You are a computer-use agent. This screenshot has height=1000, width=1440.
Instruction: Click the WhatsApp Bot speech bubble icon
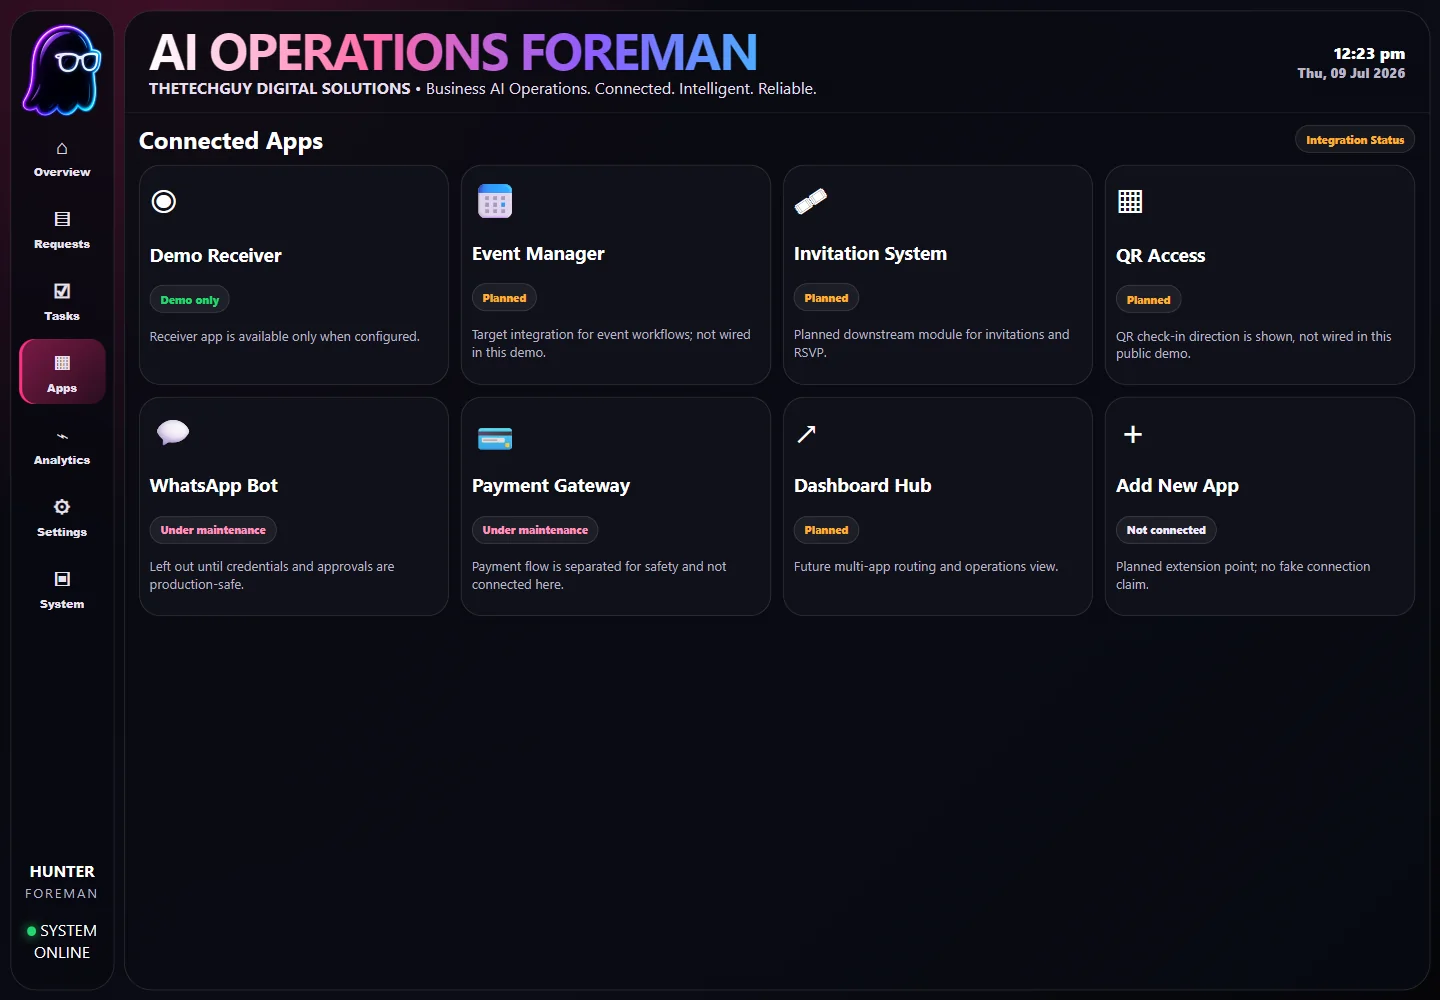173,432
